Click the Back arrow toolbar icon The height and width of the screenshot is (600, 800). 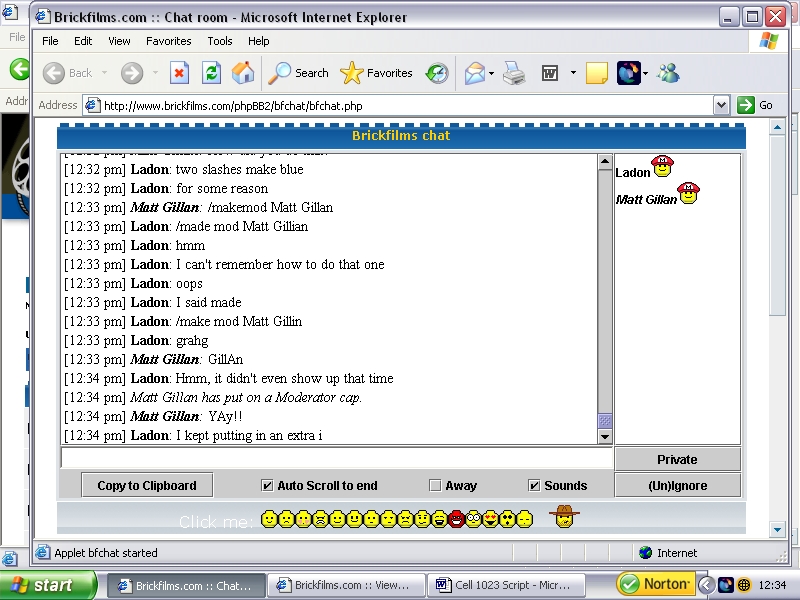click(x=54, y=73)
